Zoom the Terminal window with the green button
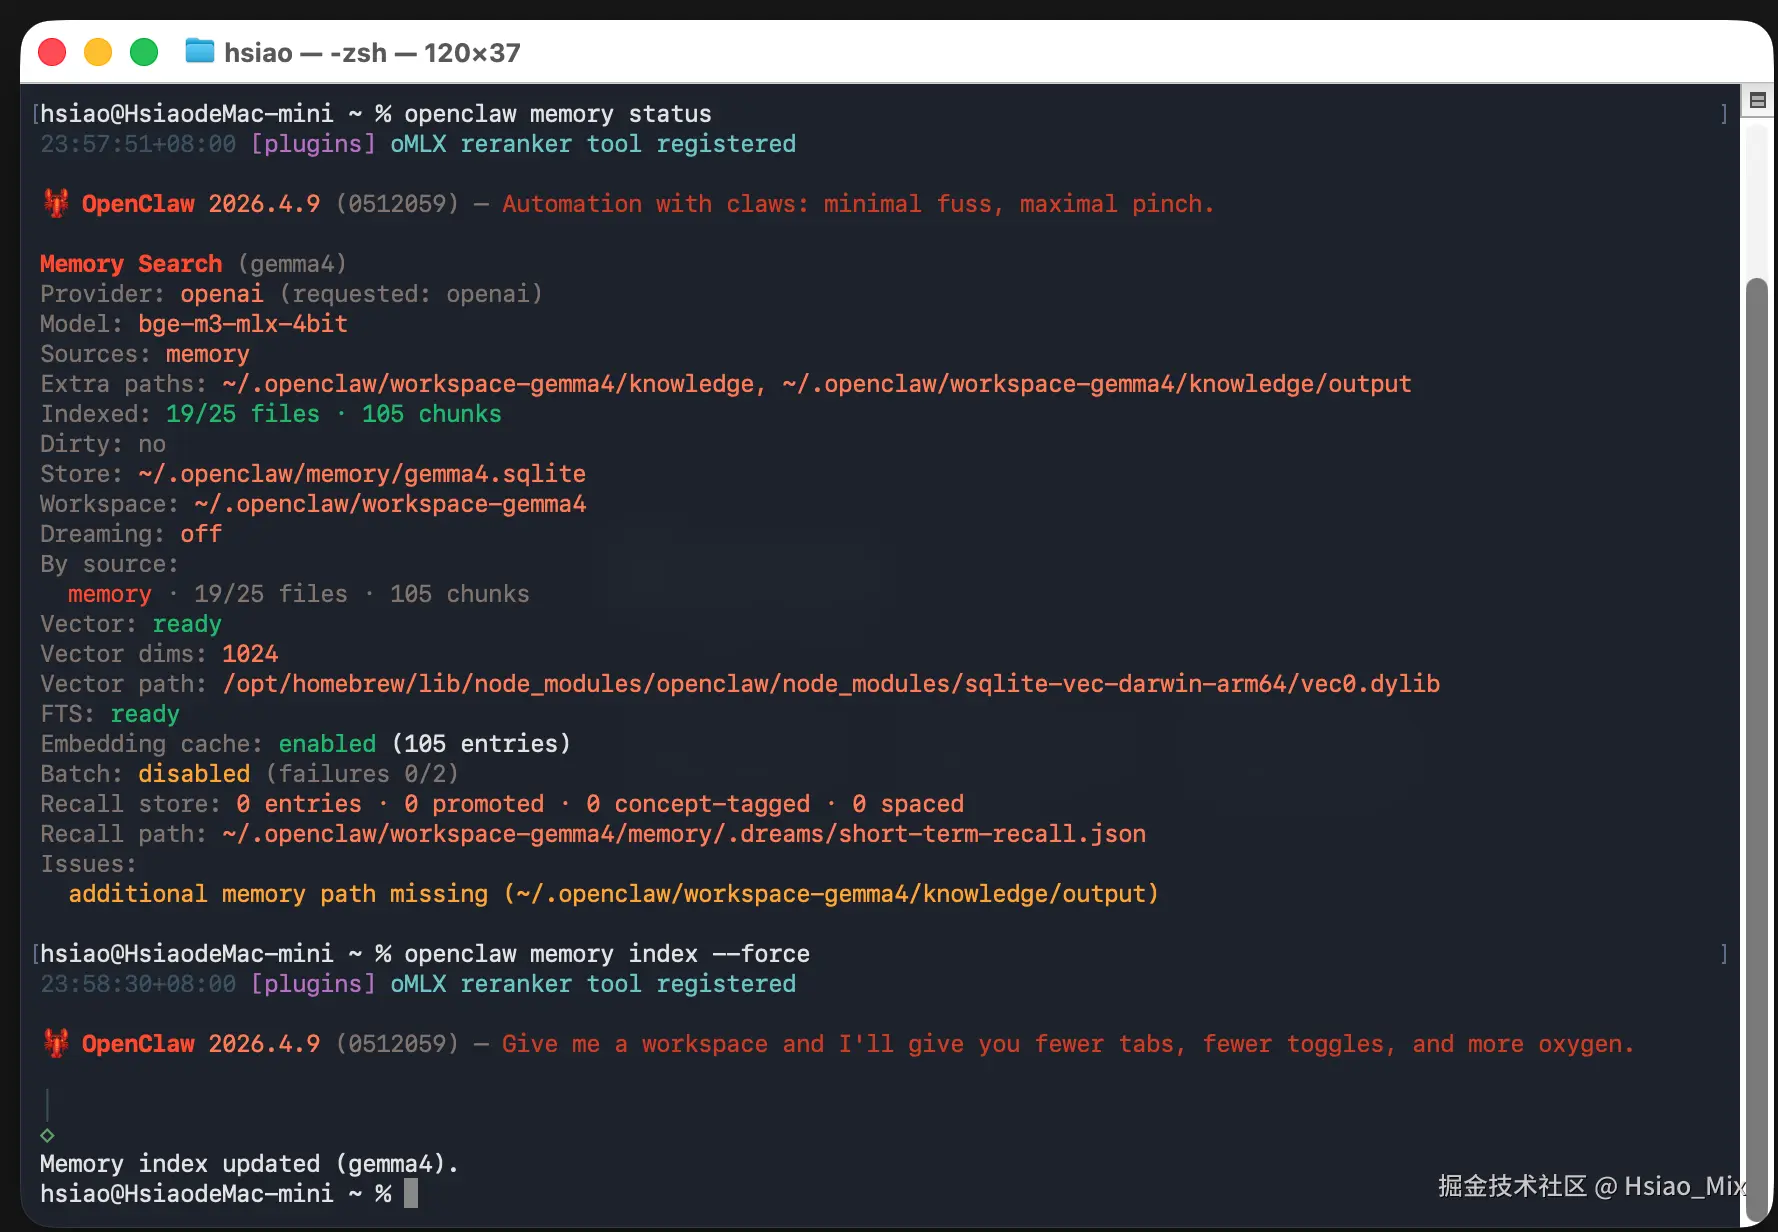 144,51
